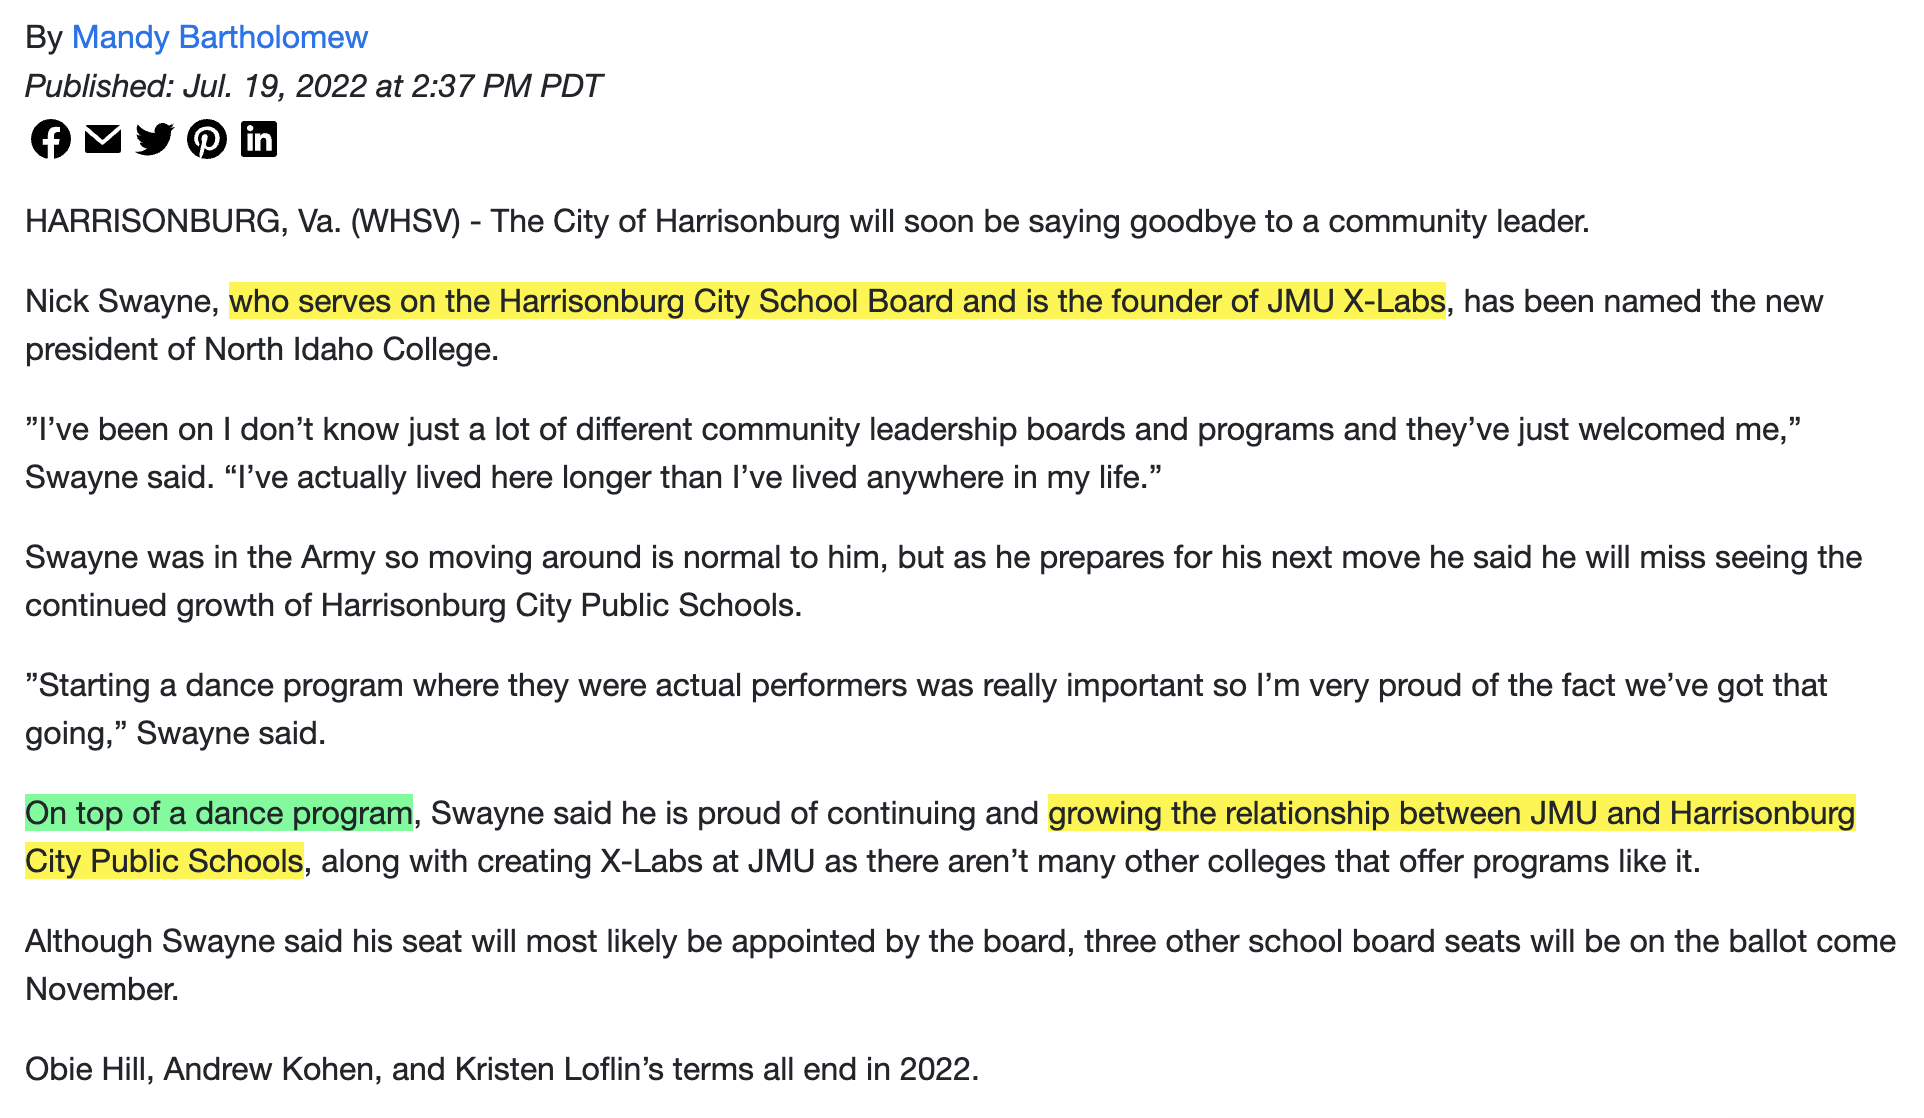
Task: Click the quote about starting a dance program
Action: click(x=926, y=709)
